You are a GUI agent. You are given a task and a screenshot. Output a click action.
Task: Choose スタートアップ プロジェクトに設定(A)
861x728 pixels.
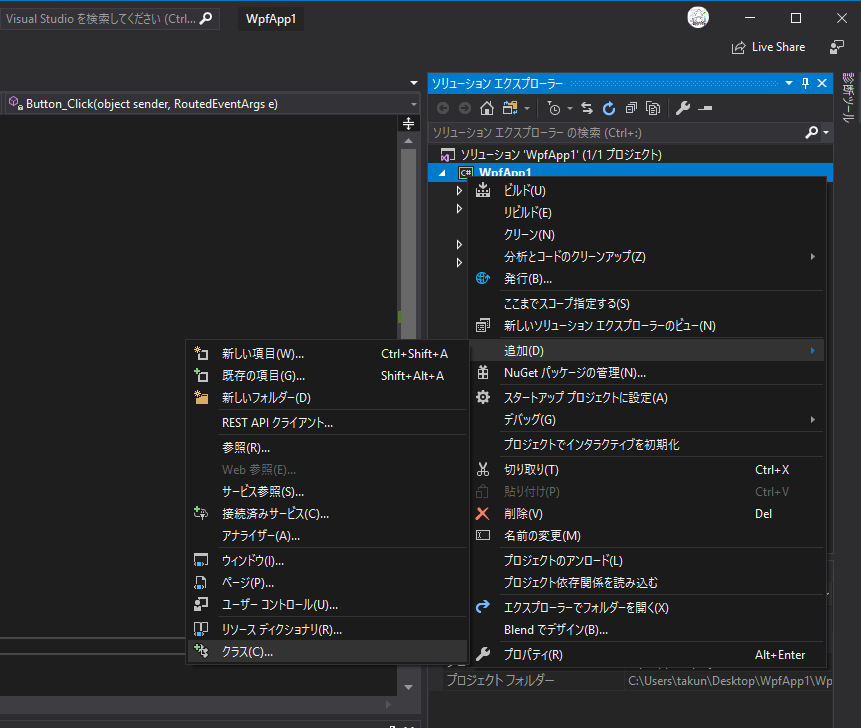point(646,397)
